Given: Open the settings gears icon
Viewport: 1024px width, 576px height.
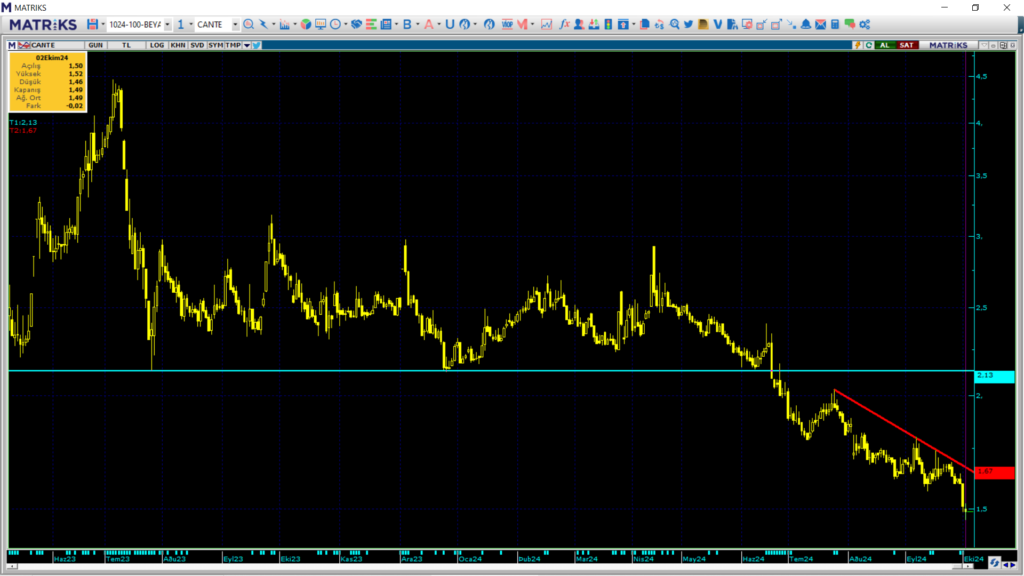Looking at the screenshot, I should (864, 24).
